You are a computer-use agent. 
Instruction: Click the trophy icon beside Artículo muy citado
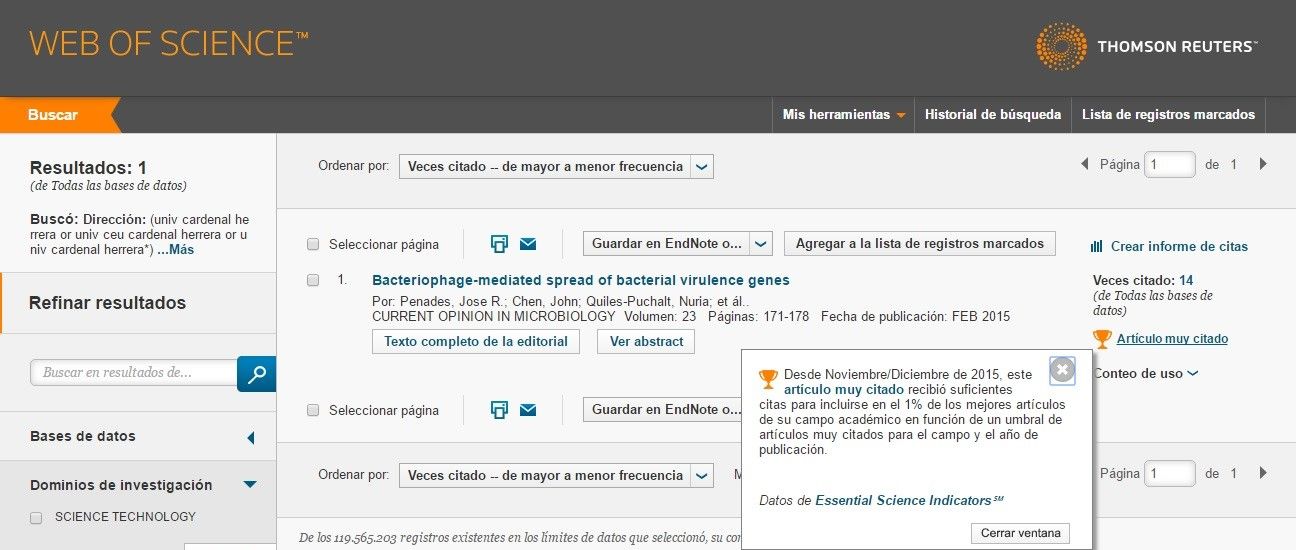(x=1102, y=339)
